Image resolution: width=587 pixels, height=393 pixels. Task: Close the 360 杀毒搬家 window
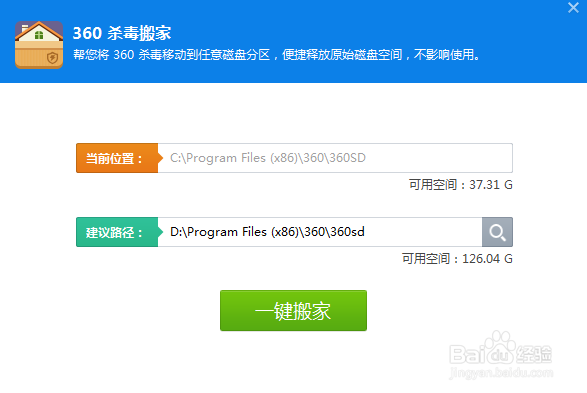pos(573,7)
